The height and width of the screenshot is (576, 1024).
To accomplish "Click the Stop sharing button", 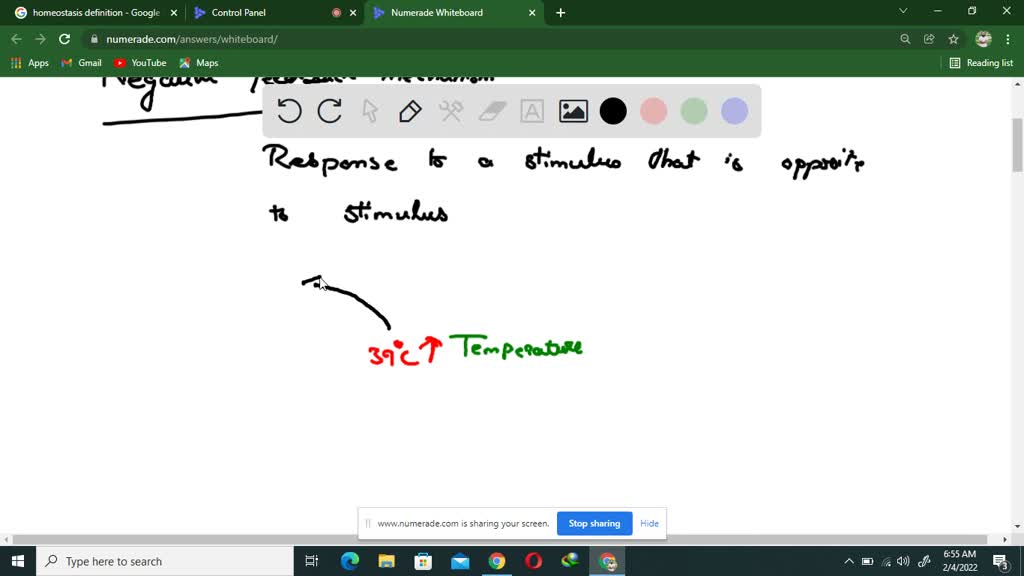I will coord(594,523).
